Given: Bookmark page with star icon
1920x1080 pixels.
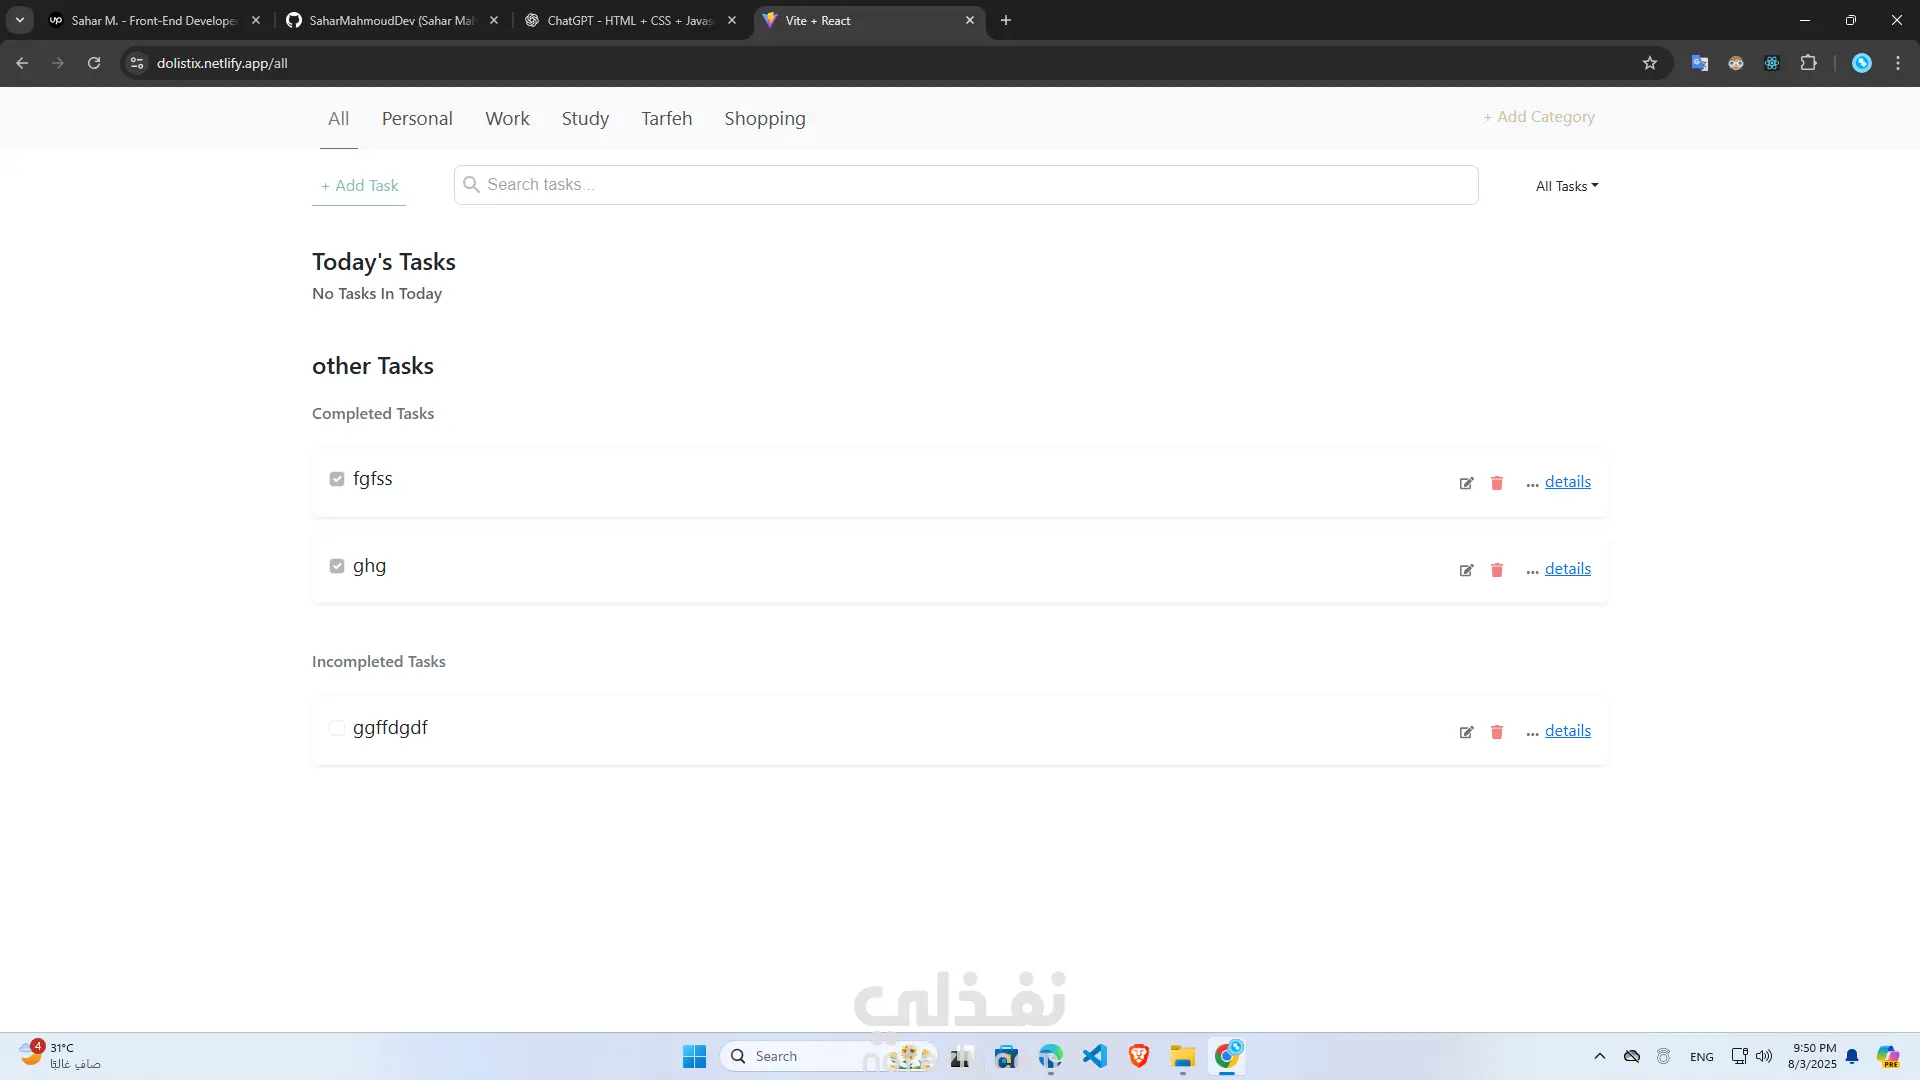Looking at the screenshot, I should (x=1650, y=63).
